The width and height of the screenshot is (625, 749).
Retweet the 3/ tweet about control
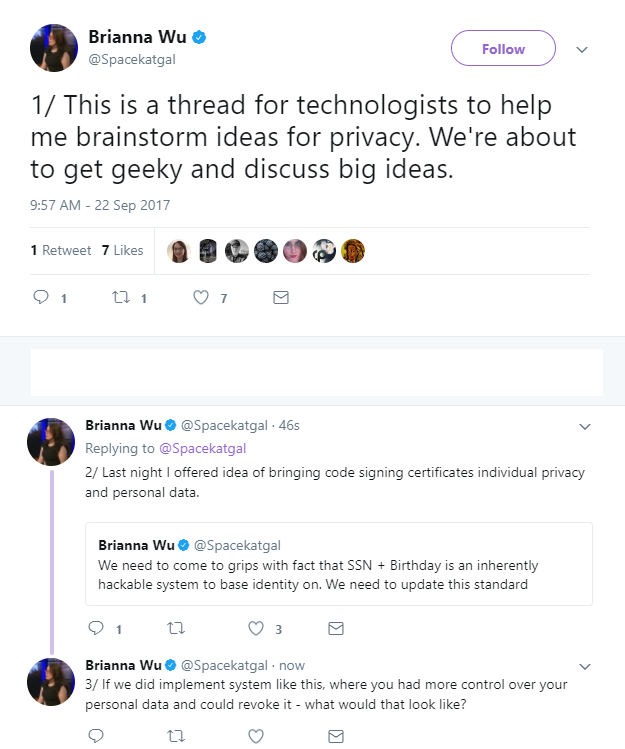tap(176, 736)
